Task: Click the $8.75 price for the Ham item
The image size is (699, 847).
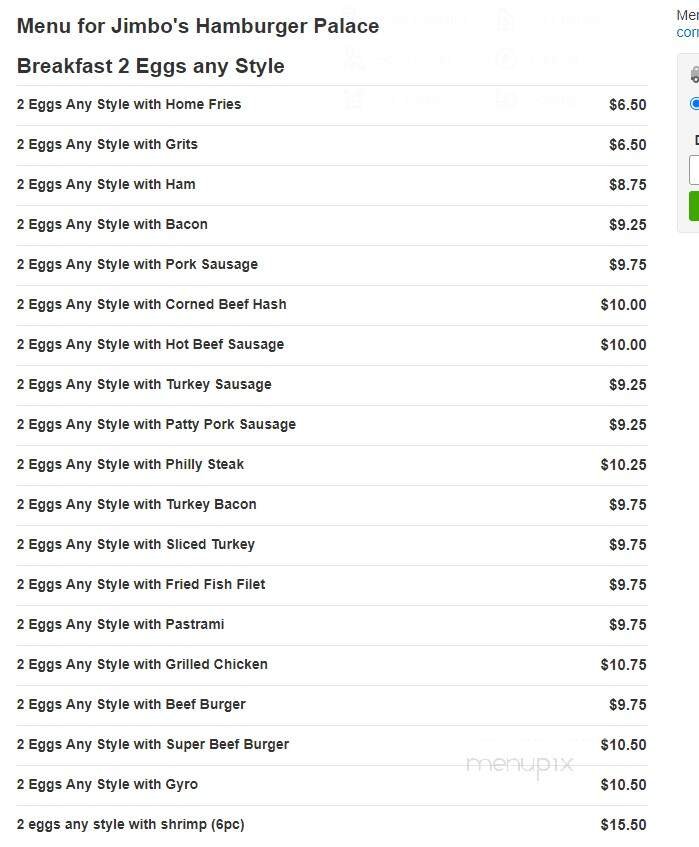Action: [x=627, y=185]
